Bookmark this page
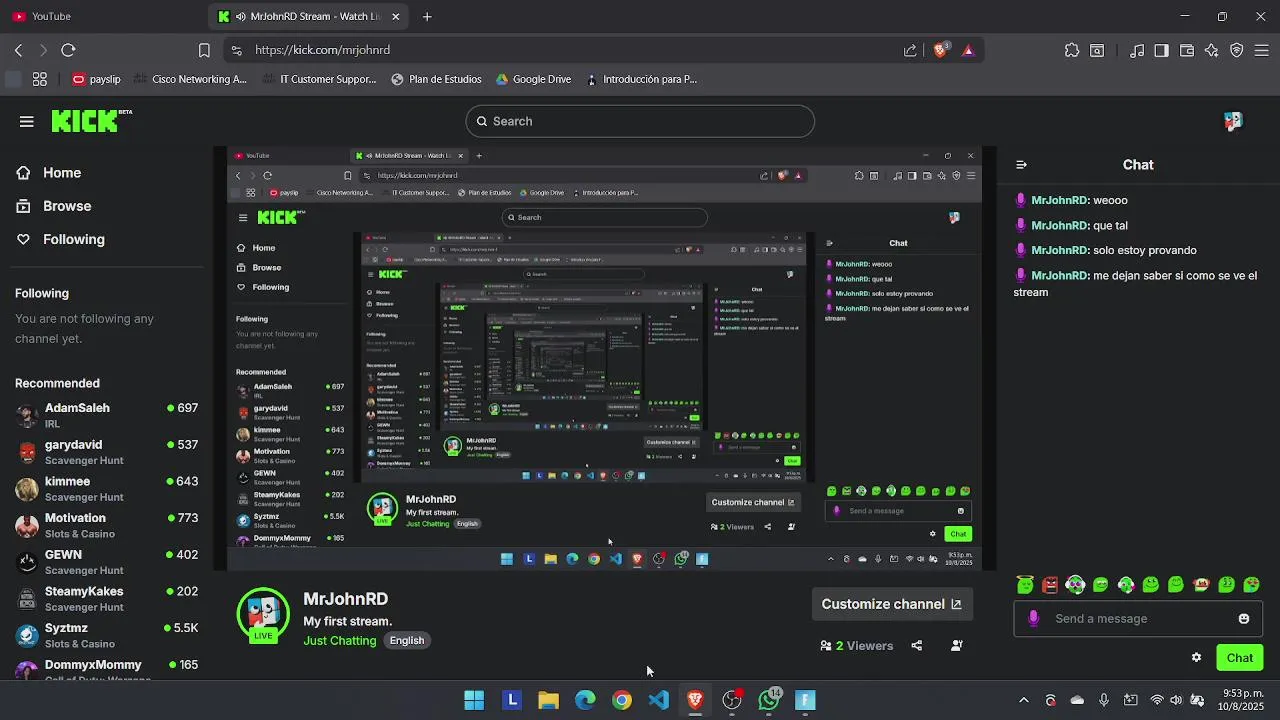The width and height of the screenshot is (1280, 720). pos(204,50)
